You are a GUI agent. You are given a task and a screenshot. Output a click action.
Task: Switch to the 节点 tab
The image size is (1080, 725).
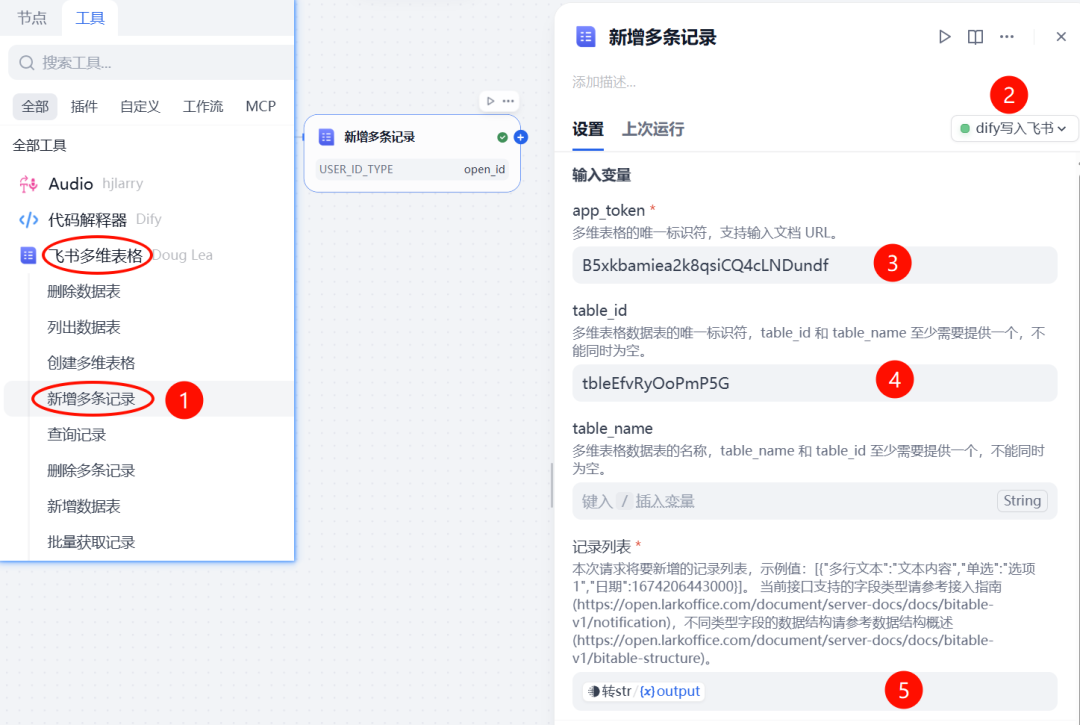pyautogui.click(x=30, y=17)
